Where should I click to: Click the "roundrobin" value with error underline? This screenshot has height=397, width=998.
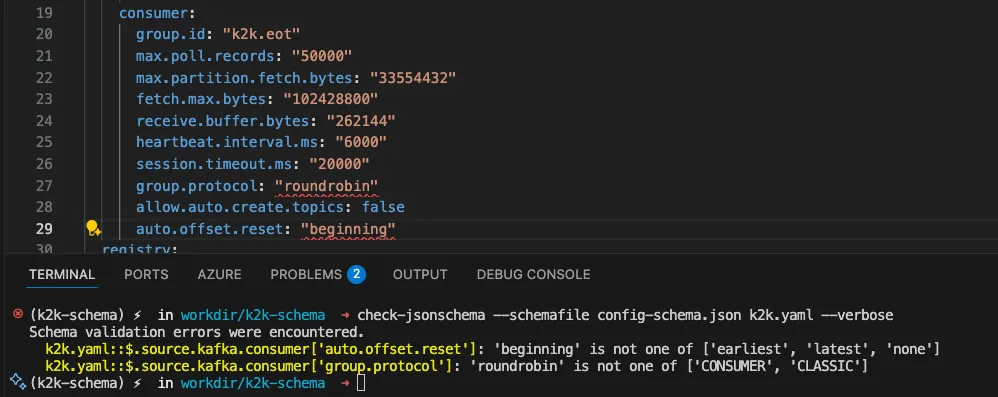pos(327,186)
